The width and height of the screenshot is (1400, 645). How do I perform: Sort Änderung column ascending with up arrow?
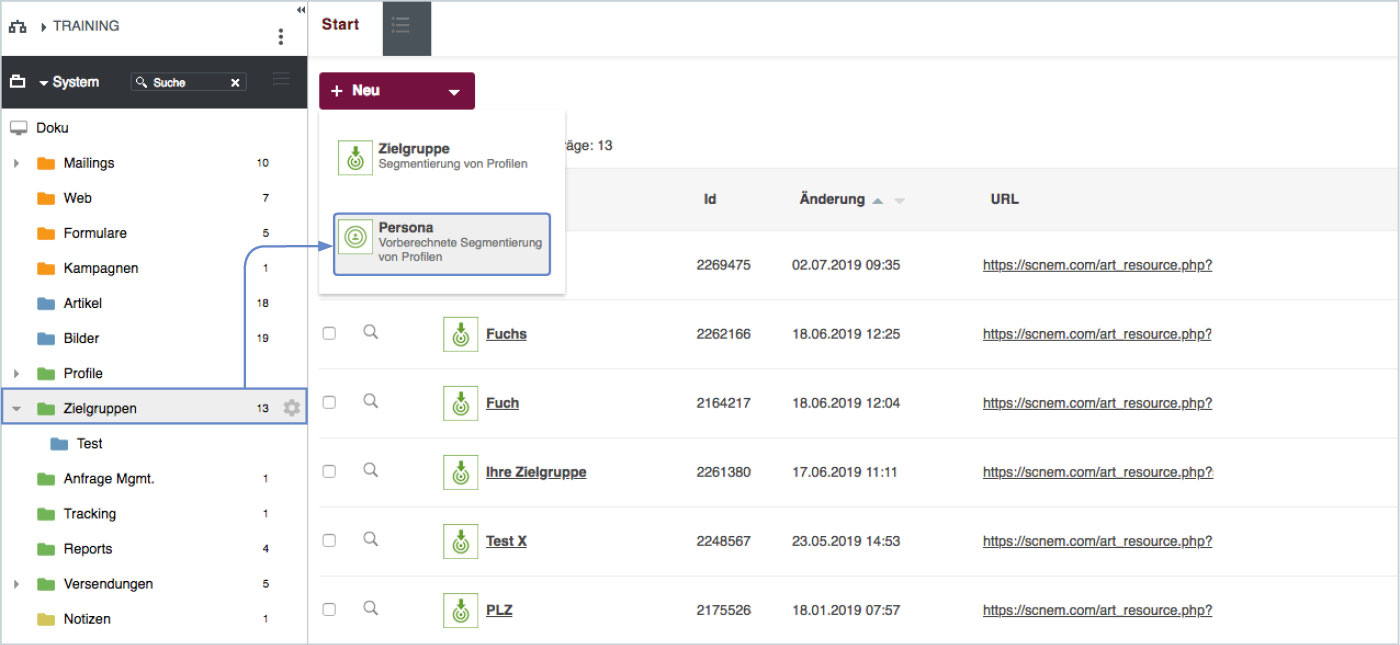[x=877, y=201]
